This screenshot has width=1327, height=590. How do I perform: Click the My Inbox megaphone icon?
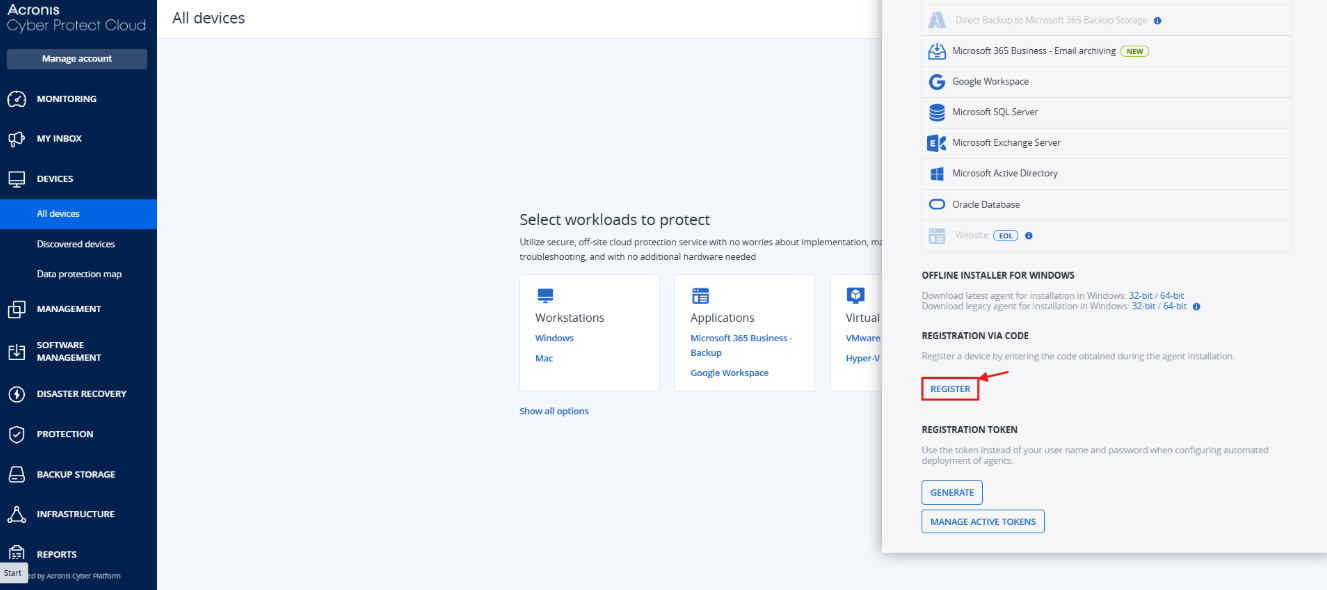click(16, 139)
